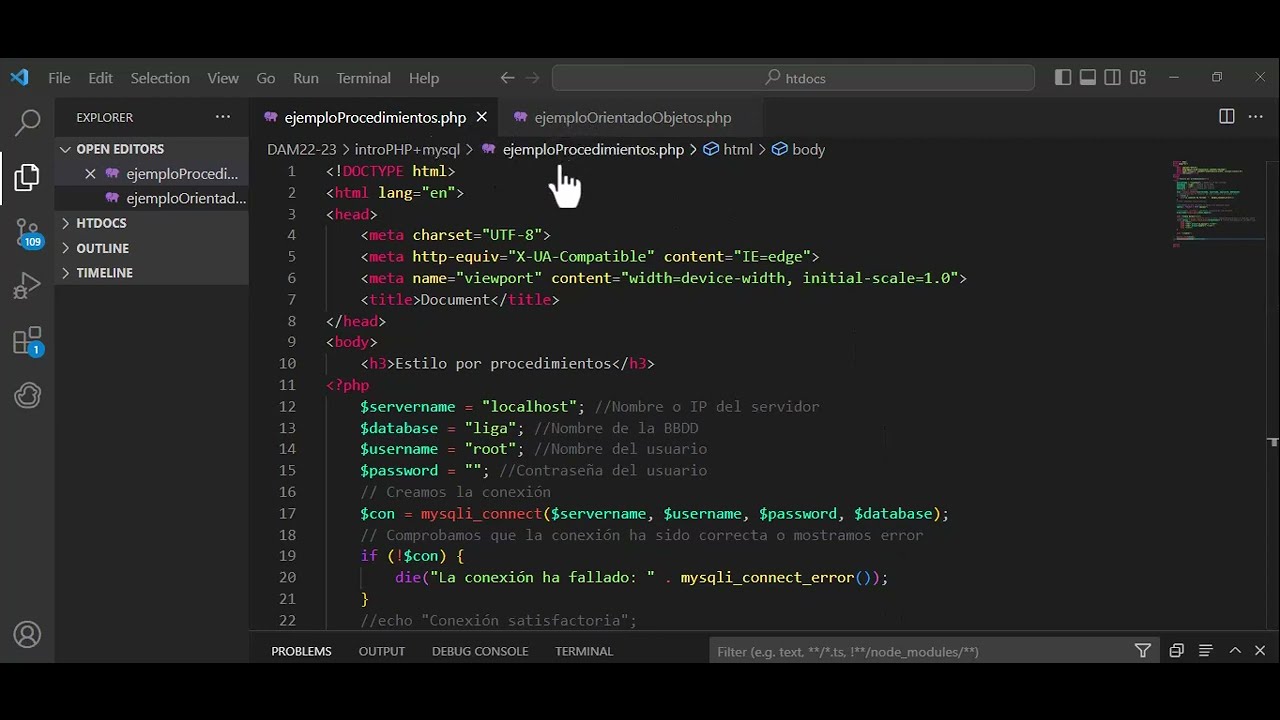The height and width of the screenshot is (720, 1280).
Task: Open the Edit menu
Action: click(x=100, y=78)
